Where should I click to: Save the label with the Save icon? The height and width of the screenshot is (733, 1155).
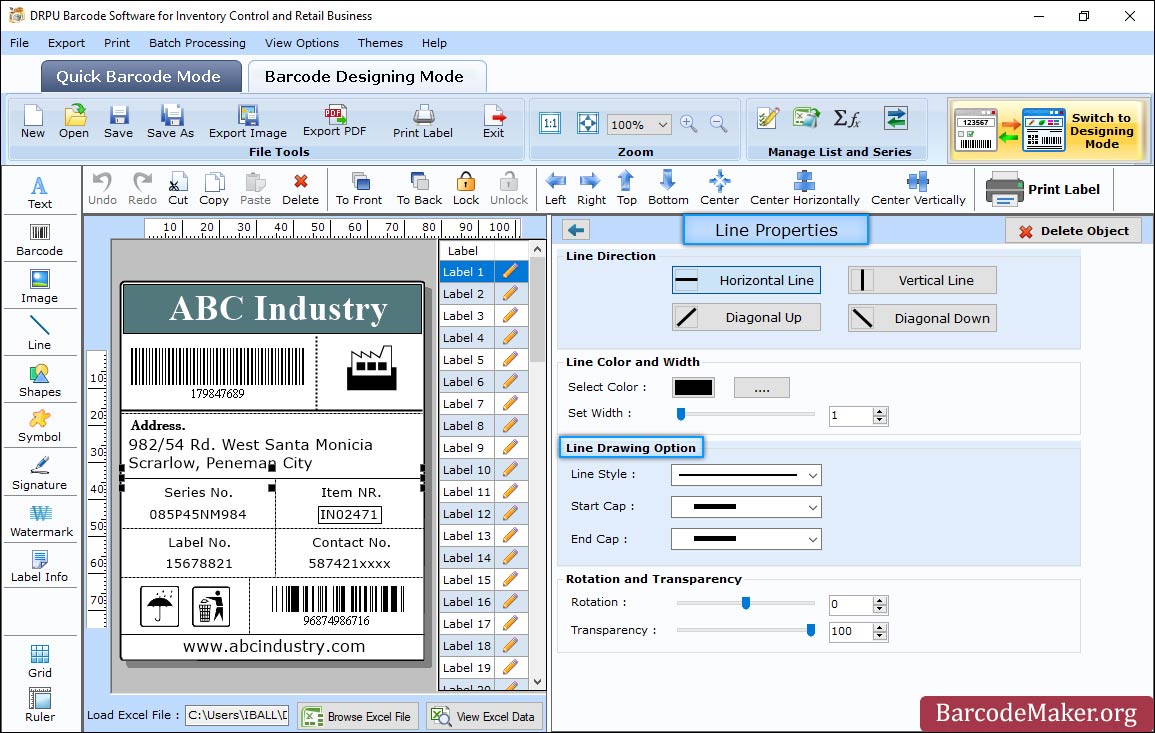click(x=119, y=122)
